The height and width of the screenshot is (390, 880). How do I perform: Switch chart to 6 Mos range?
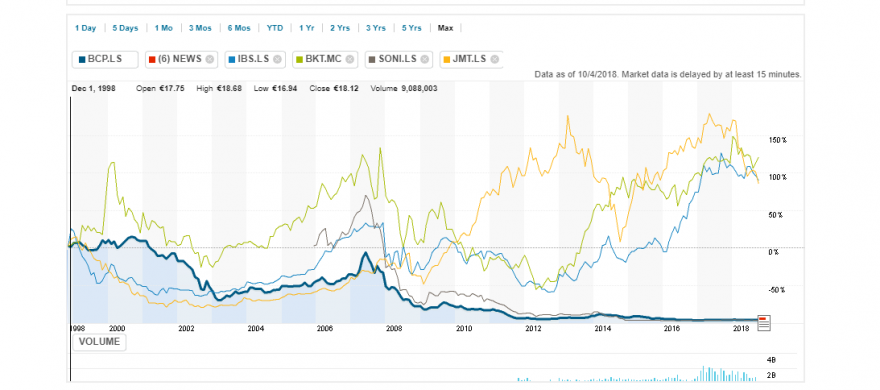click(x=239, y=28)
